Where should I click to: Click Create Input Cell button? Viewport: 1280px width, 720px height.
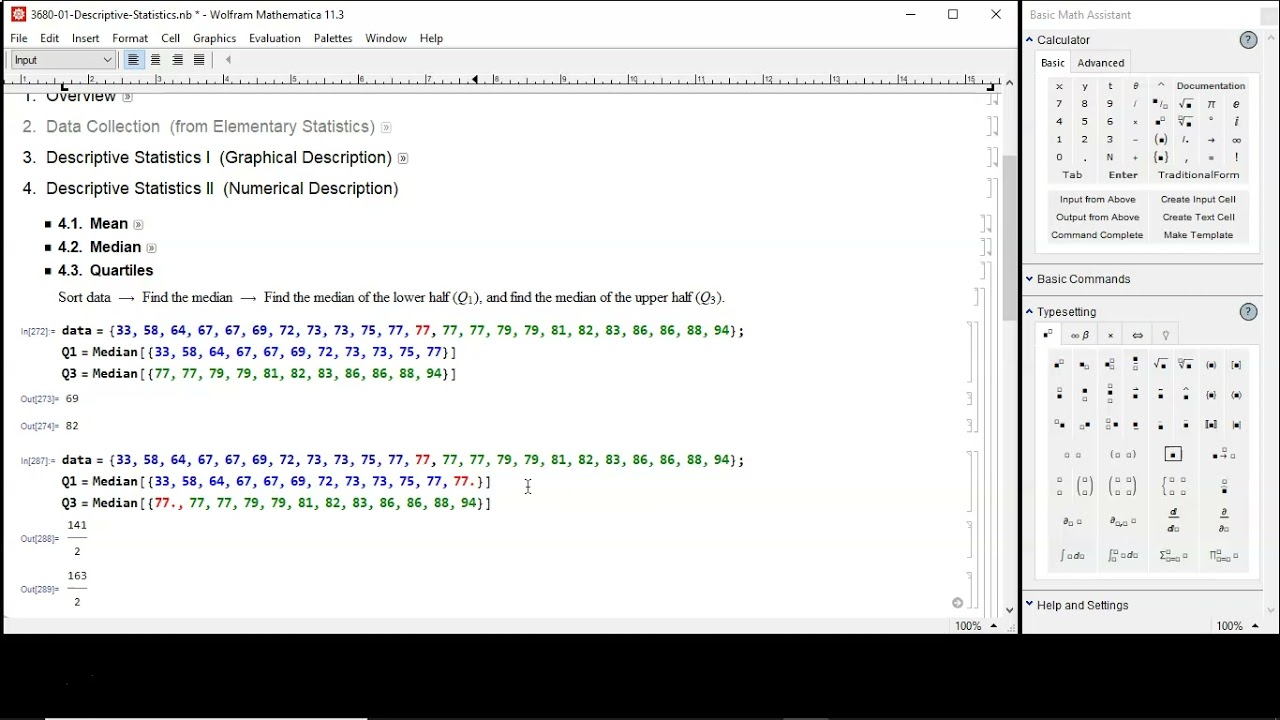click(x=1198, y=199)
